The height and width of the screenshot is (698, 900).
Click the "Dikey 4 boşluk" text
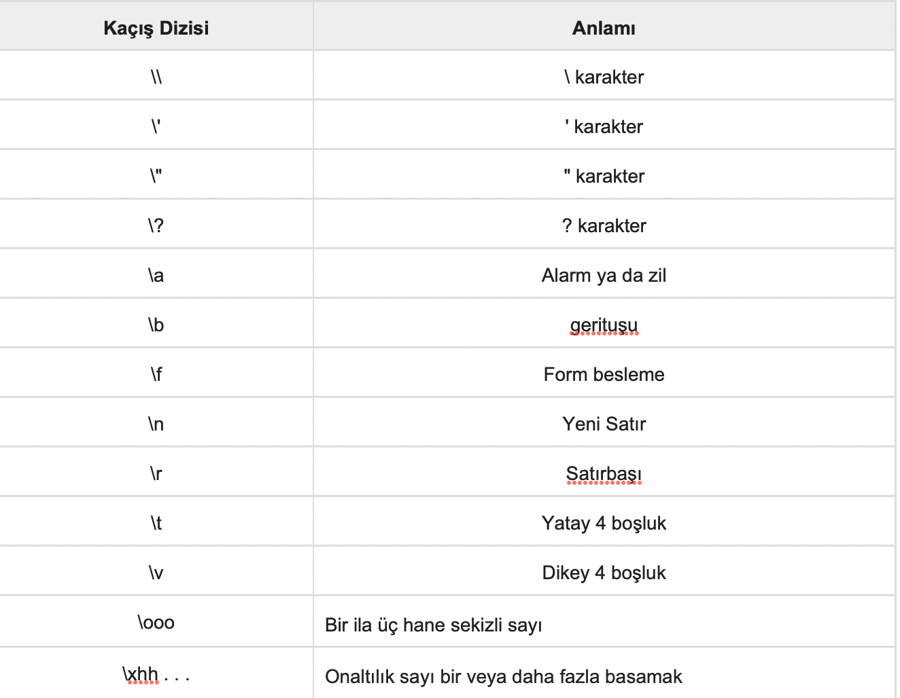603,573
